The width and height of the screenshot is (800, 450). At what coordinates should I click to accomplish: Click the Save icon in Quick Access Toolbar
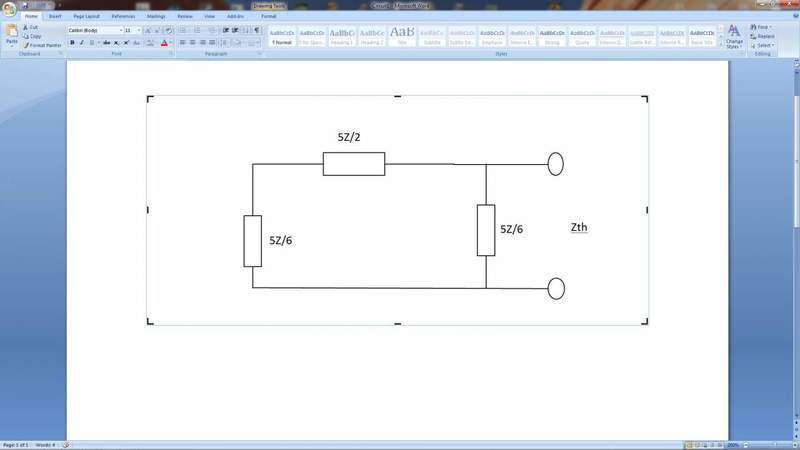point(24,6)
